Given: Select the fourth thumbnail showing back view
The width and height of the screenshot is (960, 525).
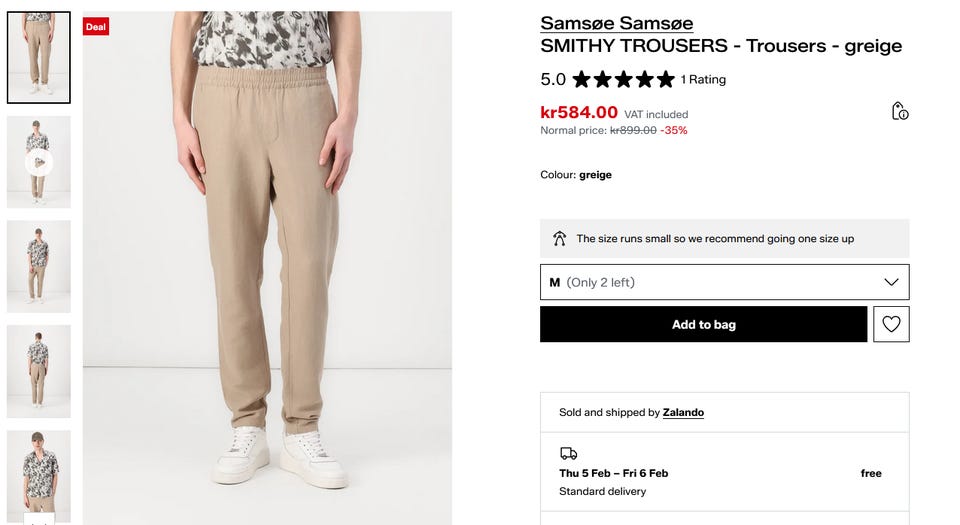Looking at the screenshot, I should pyautogui.click(x=39, y=371).
